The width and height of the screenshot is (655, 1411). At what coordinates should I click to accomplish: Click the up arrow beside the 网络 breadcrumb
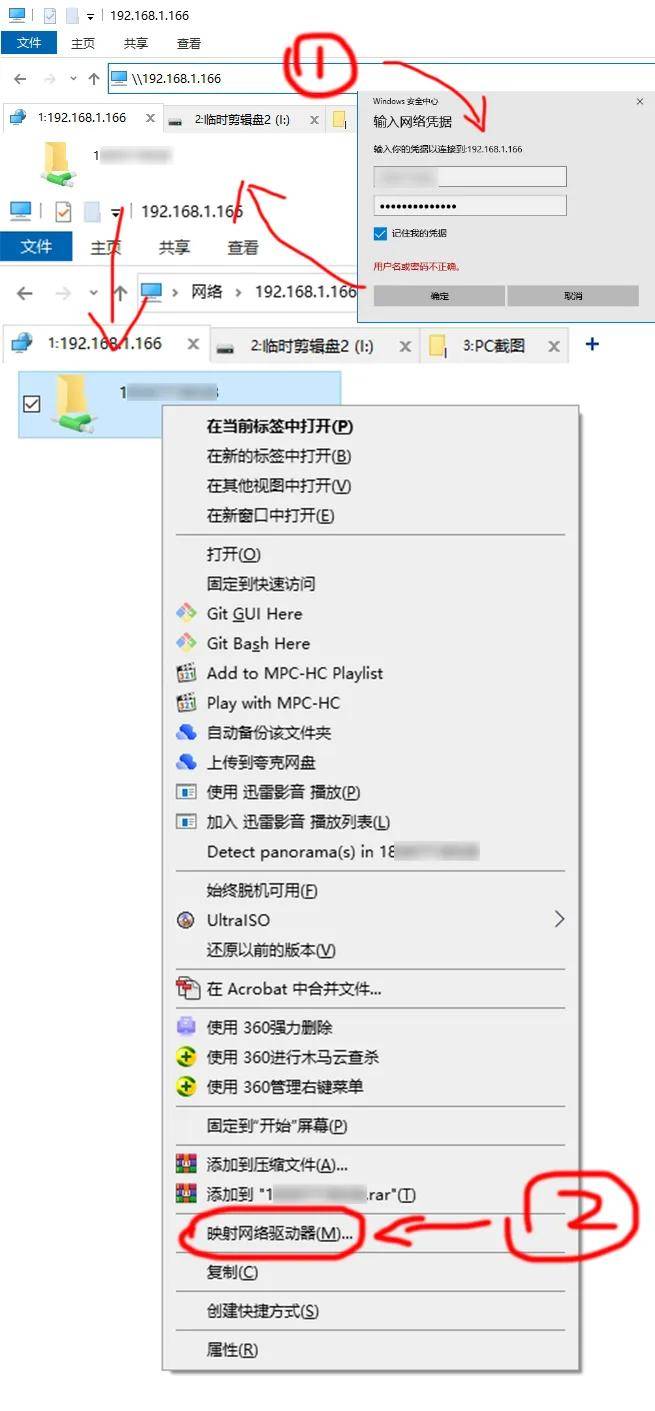pyautogui.click(x=120, y=293)
